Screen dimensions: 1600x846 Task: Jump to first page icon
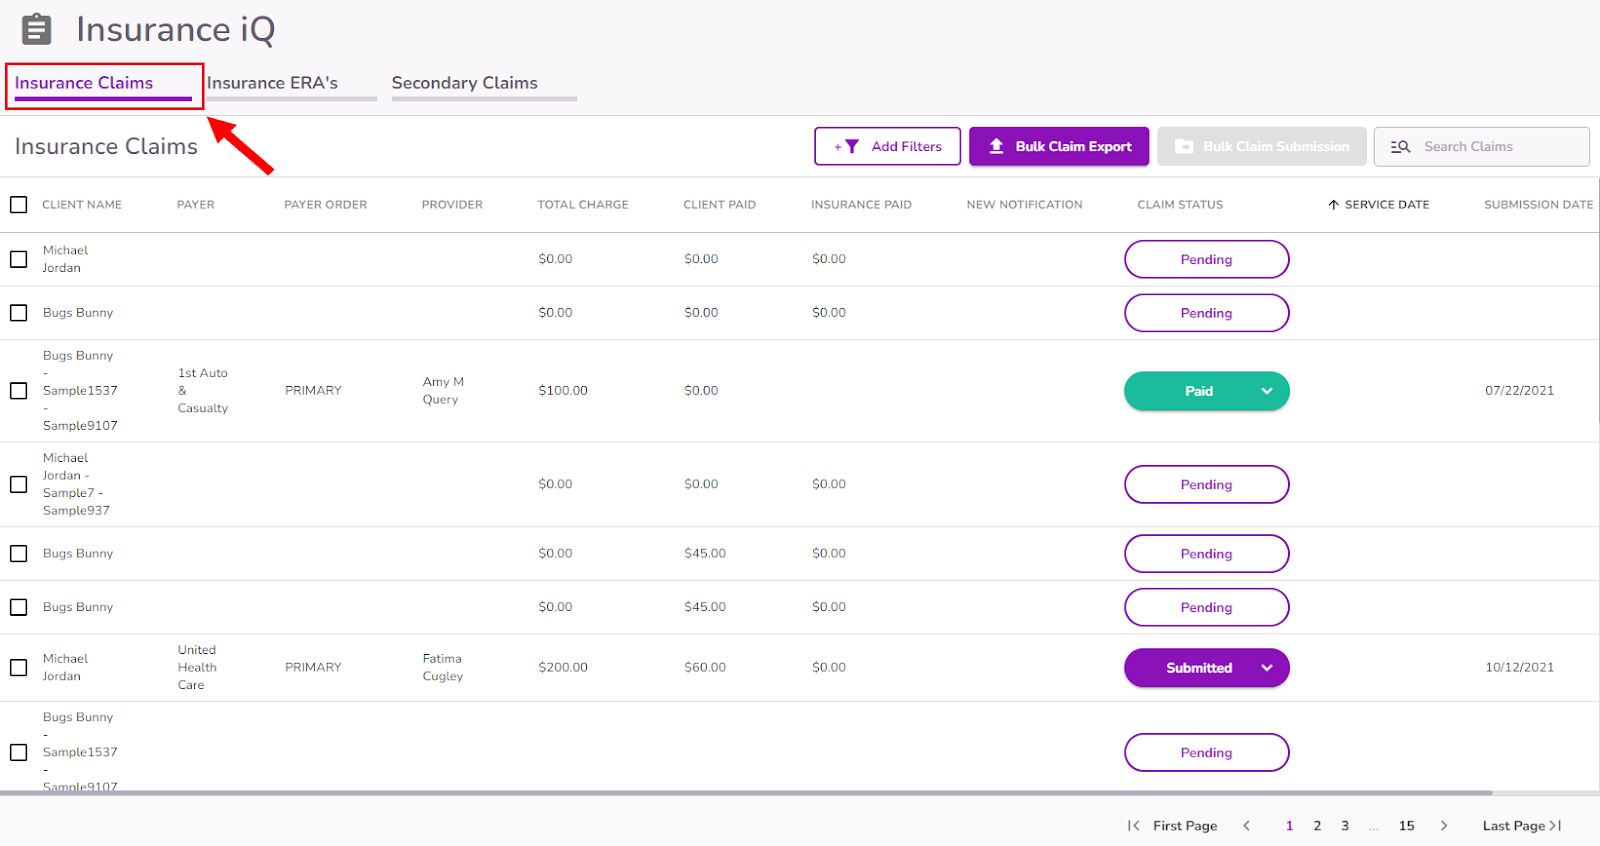(x=1133, y=826)
